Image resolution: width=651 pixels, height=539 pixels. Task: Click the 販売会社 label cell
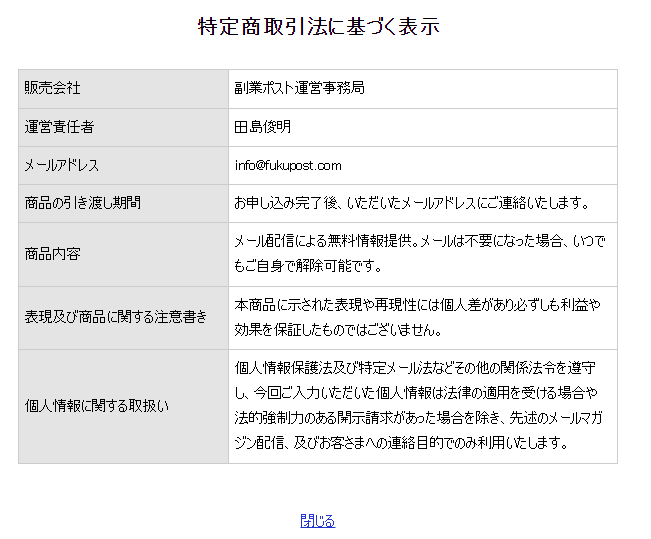click(123, 89)
